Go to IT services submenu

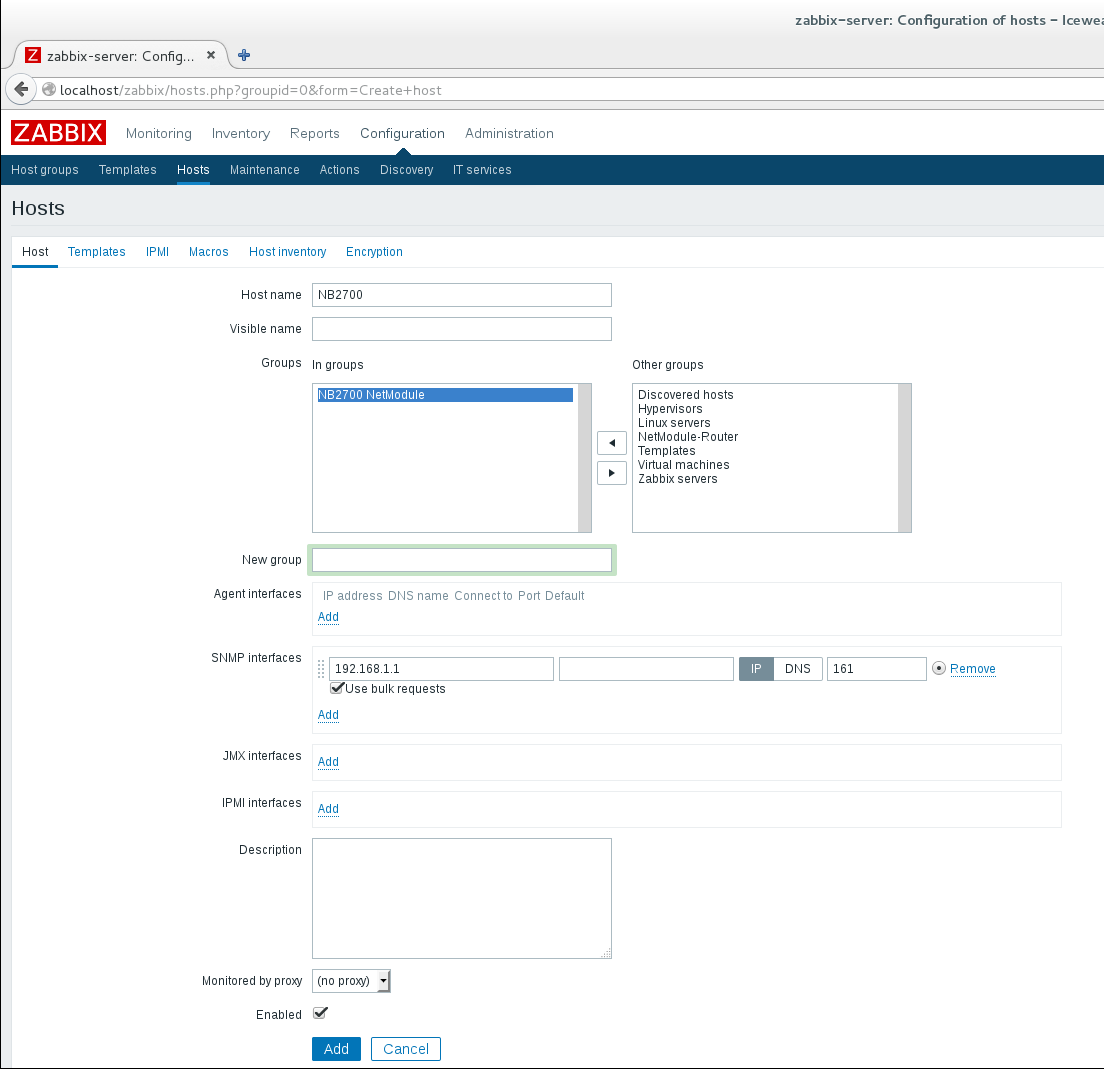click(x=482, y=170)
